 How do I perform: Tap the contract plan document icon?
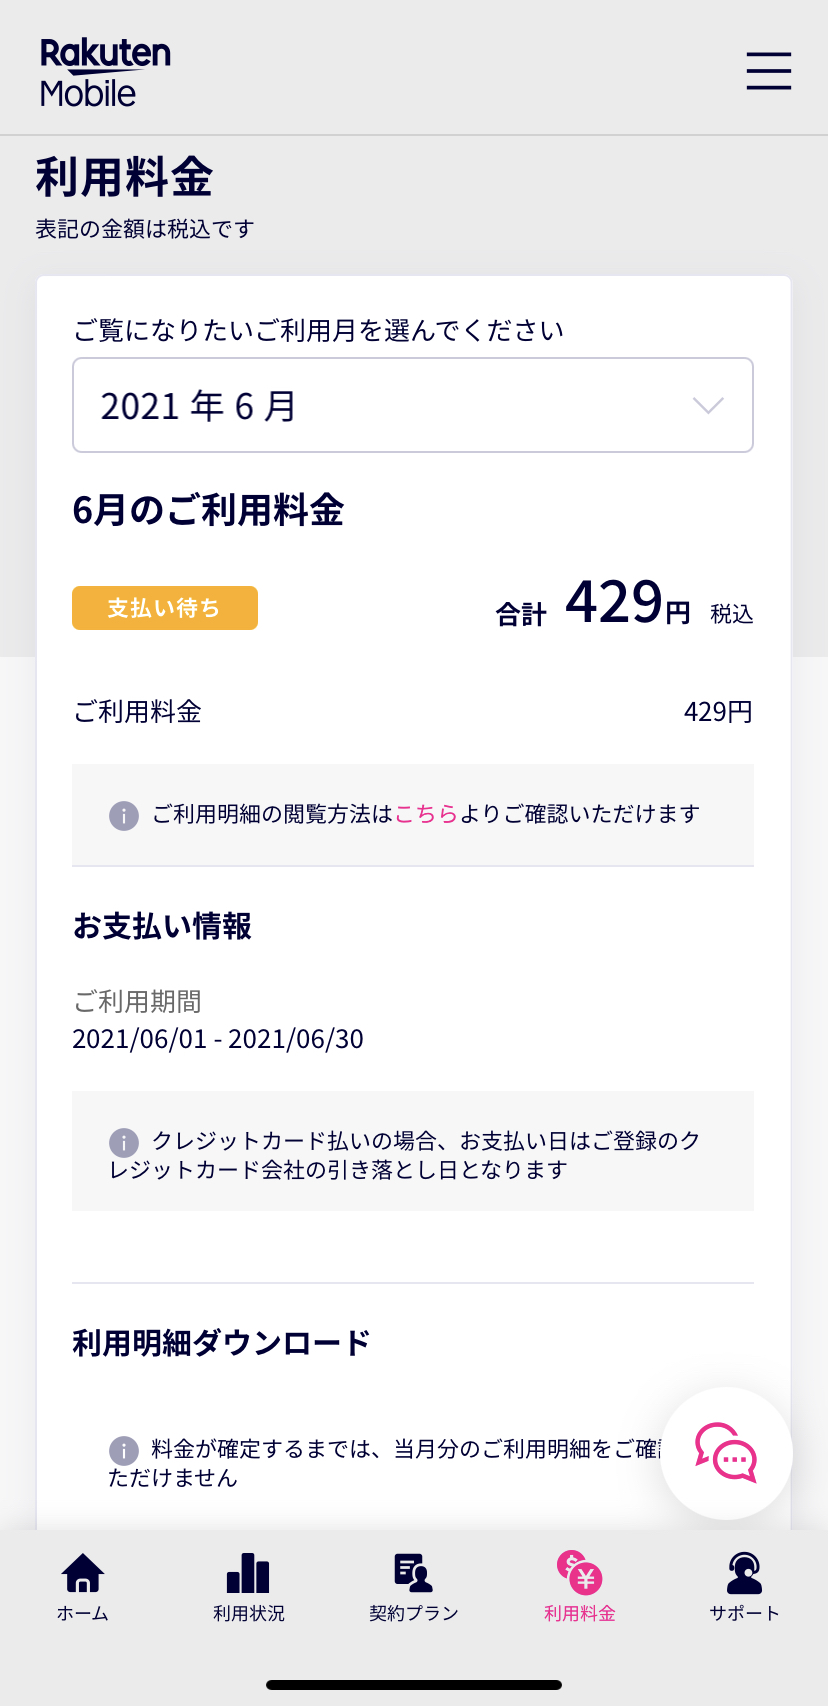[x=413, y=1573]
